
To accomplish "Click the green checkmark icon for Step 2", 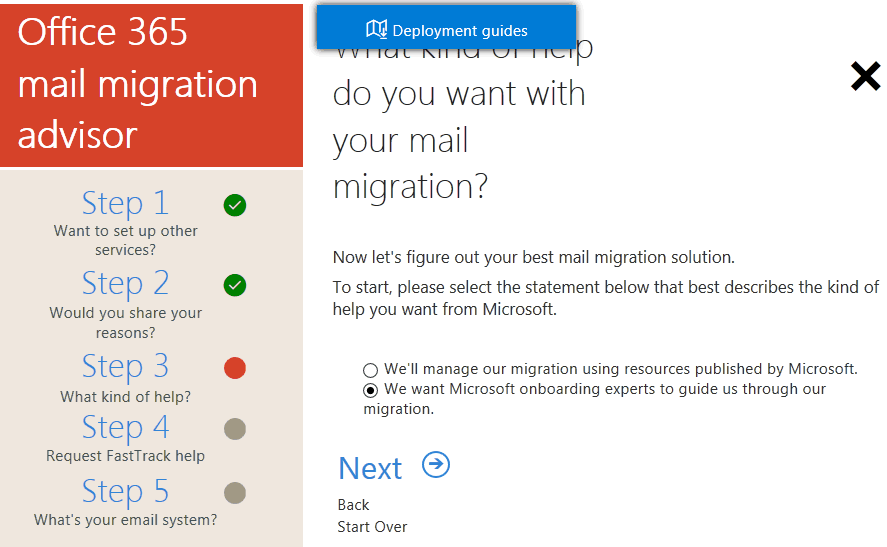I will pyautogui.click(x=235, y=285).
